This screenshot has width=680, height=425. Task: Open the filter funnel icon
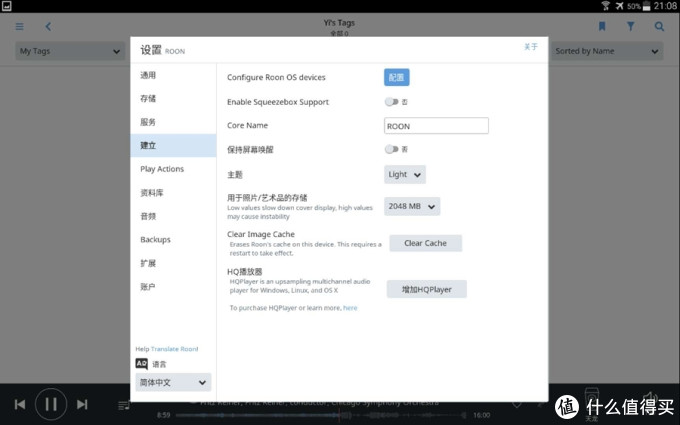tap(631, 26)
